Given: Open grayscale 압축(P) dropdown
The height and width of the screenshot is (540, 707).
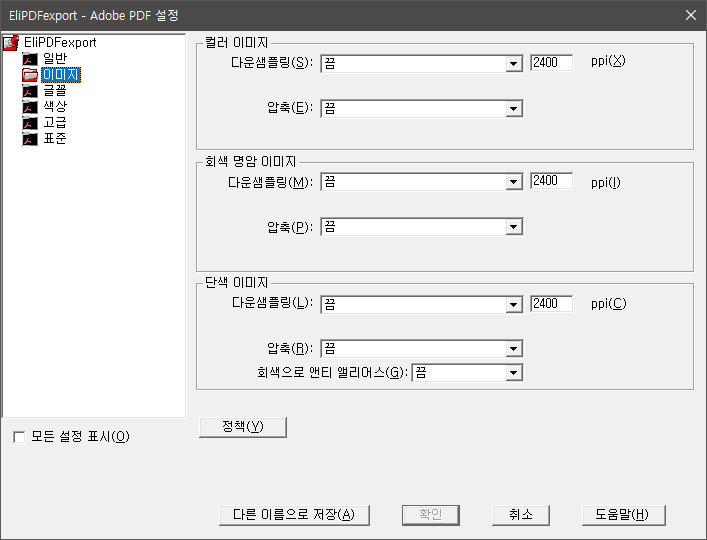Looking at the screenshot, I should [422, 227].
